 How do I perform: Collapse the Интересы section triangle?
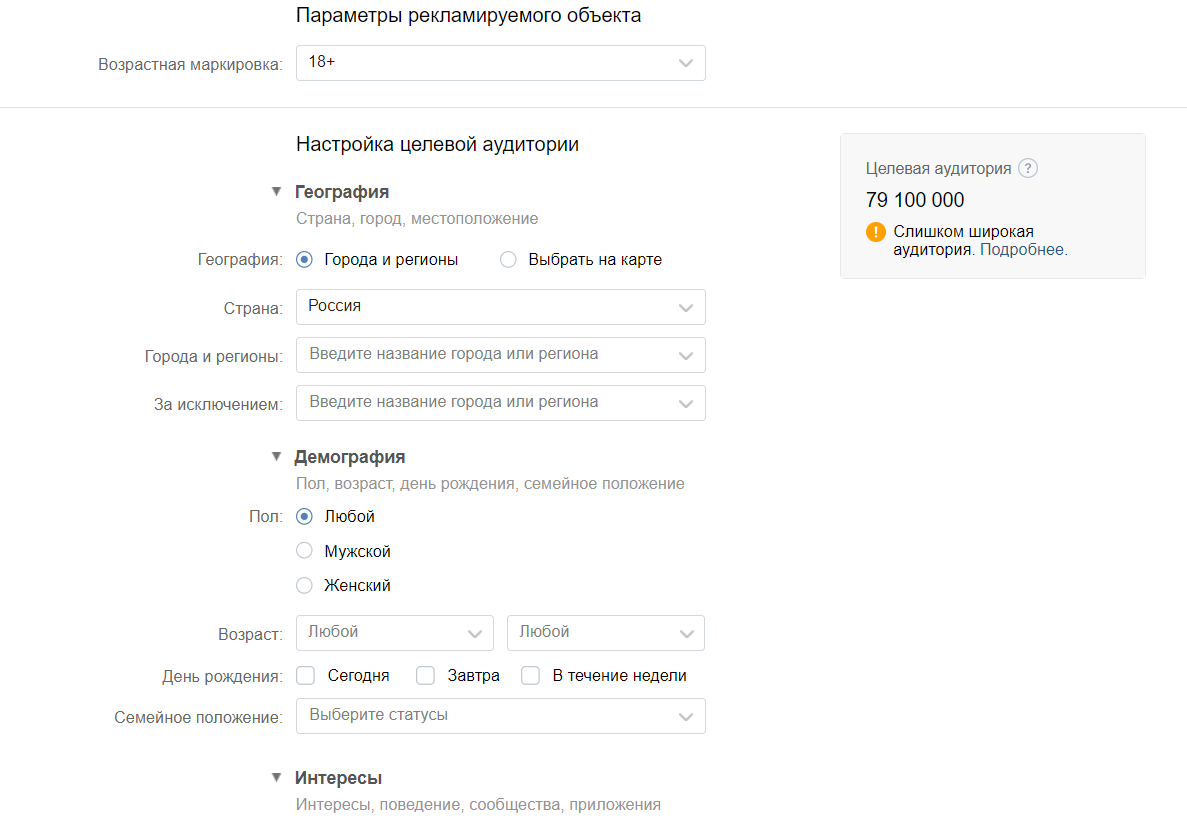(276, 777)
